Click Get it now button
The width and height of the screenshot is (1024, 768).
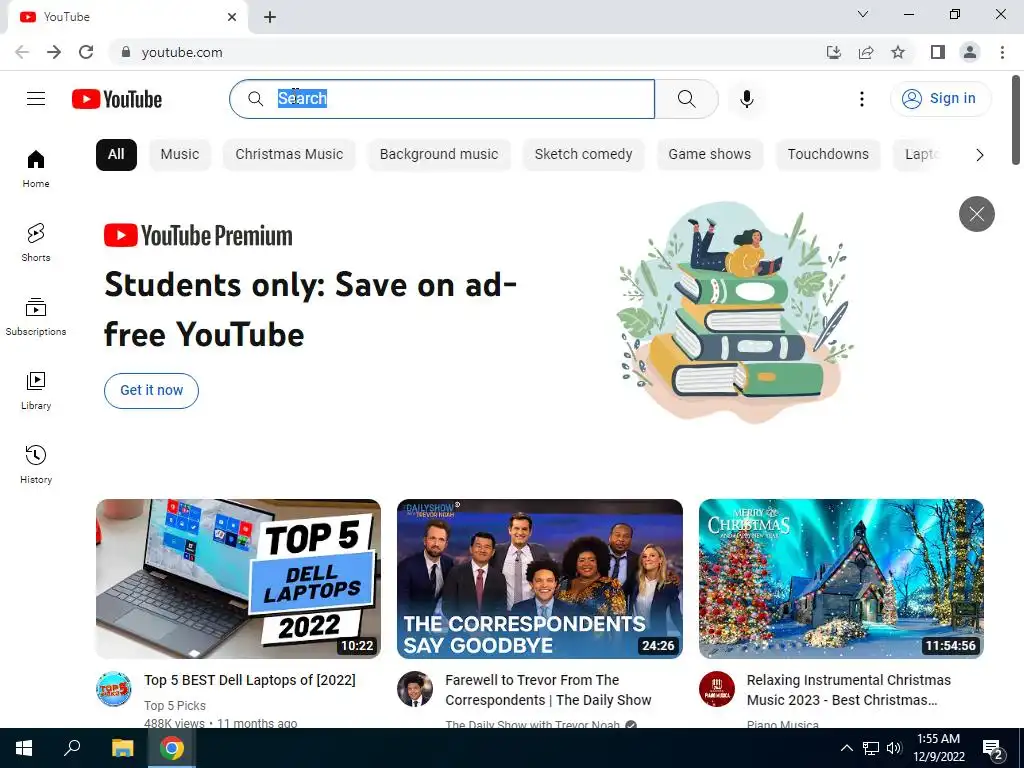[x=152, y=391]
